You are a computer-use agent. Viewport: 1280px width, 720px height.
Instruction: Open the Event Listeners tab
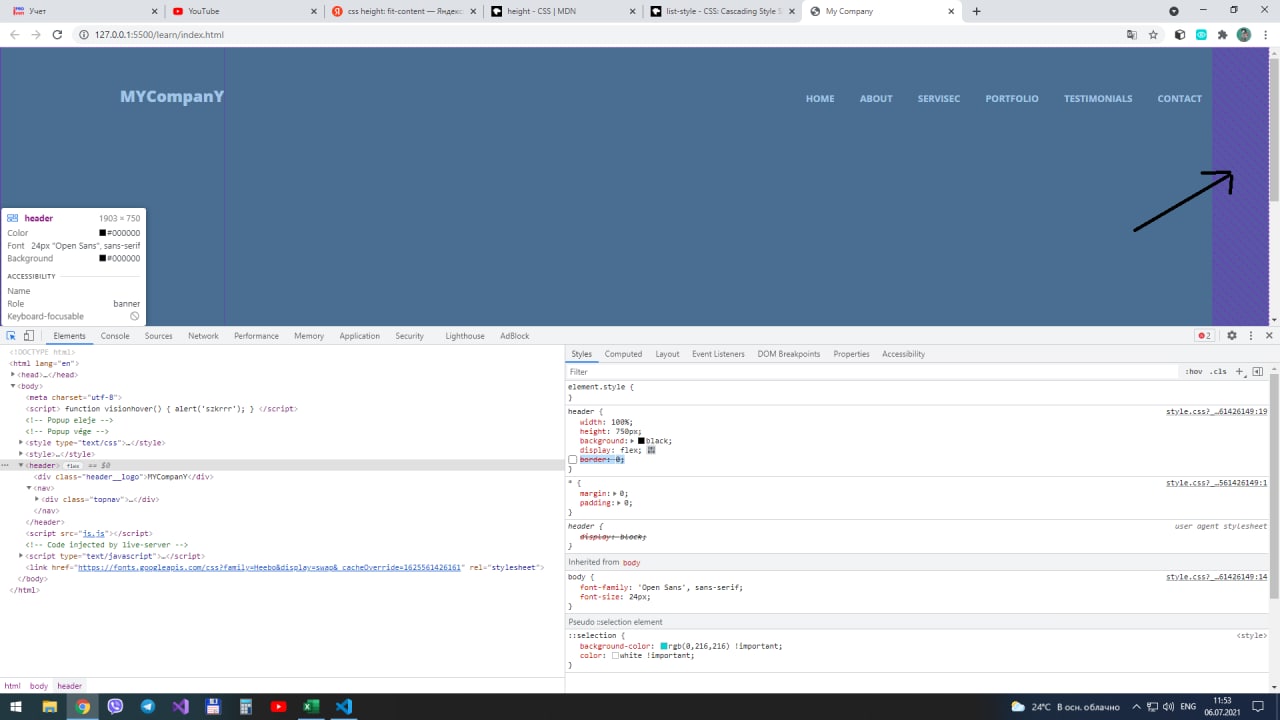[718, 354]
